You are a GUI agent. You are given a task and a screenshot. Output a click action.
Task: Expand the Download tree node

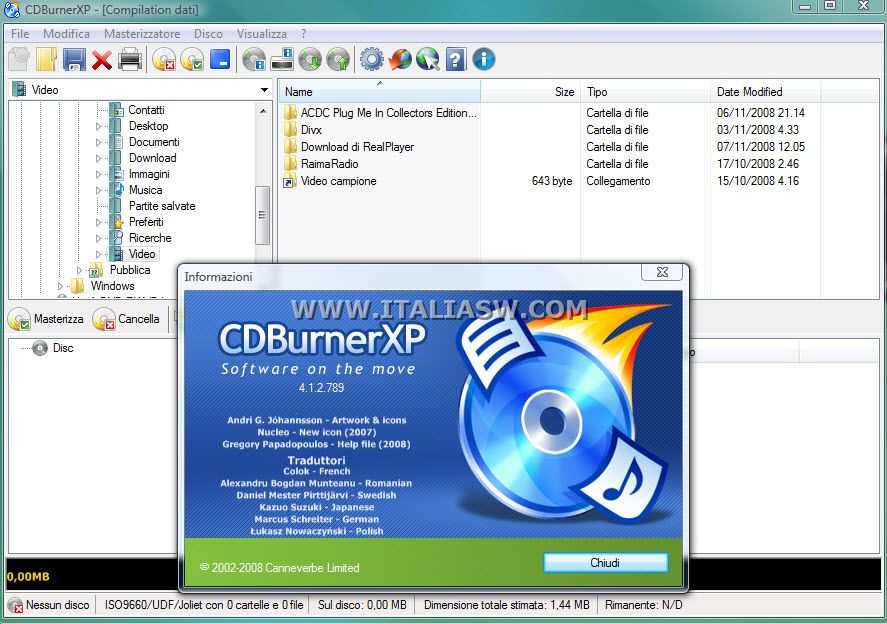[x=98, y=158]
